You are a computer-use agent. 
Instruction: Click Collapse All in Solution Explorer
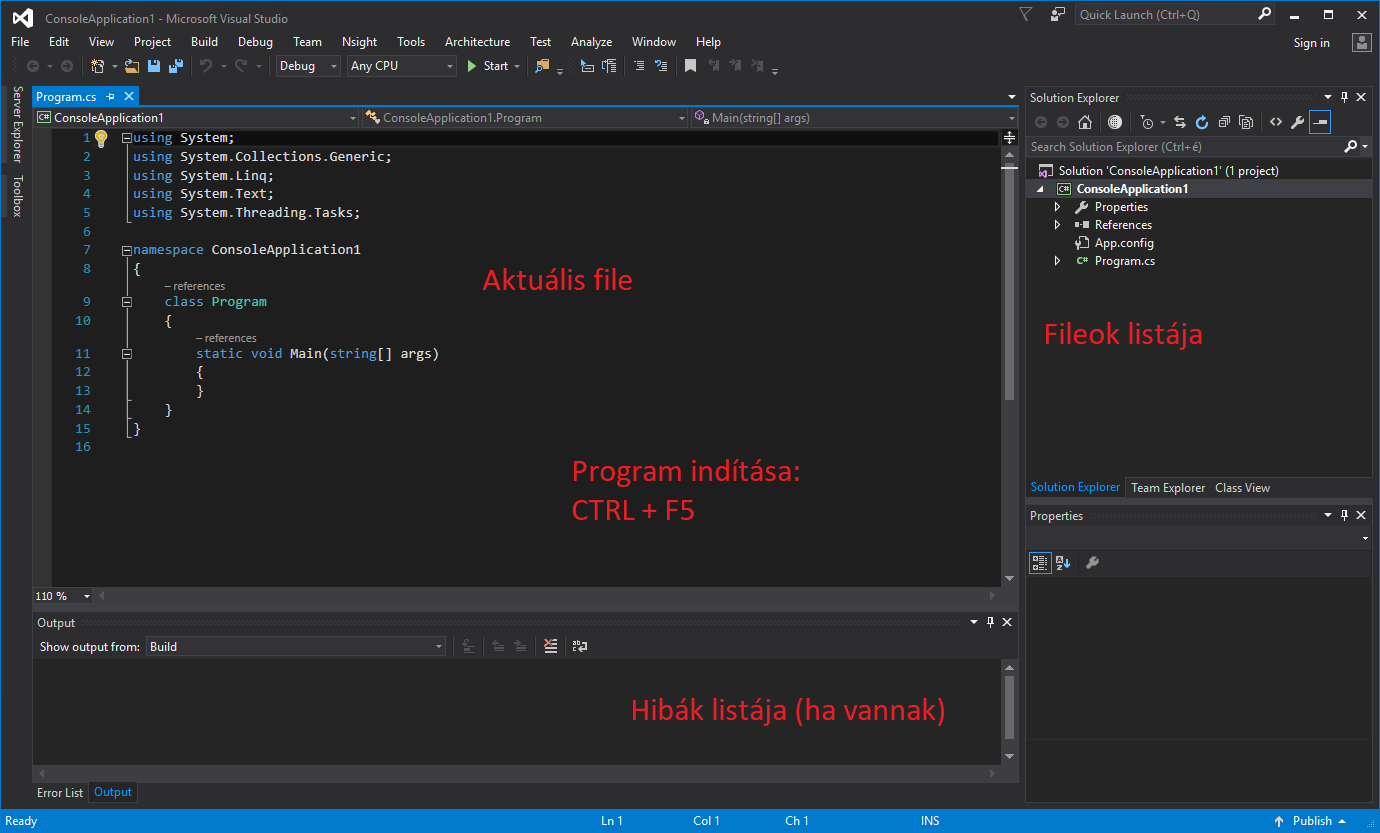point(1224,122)
